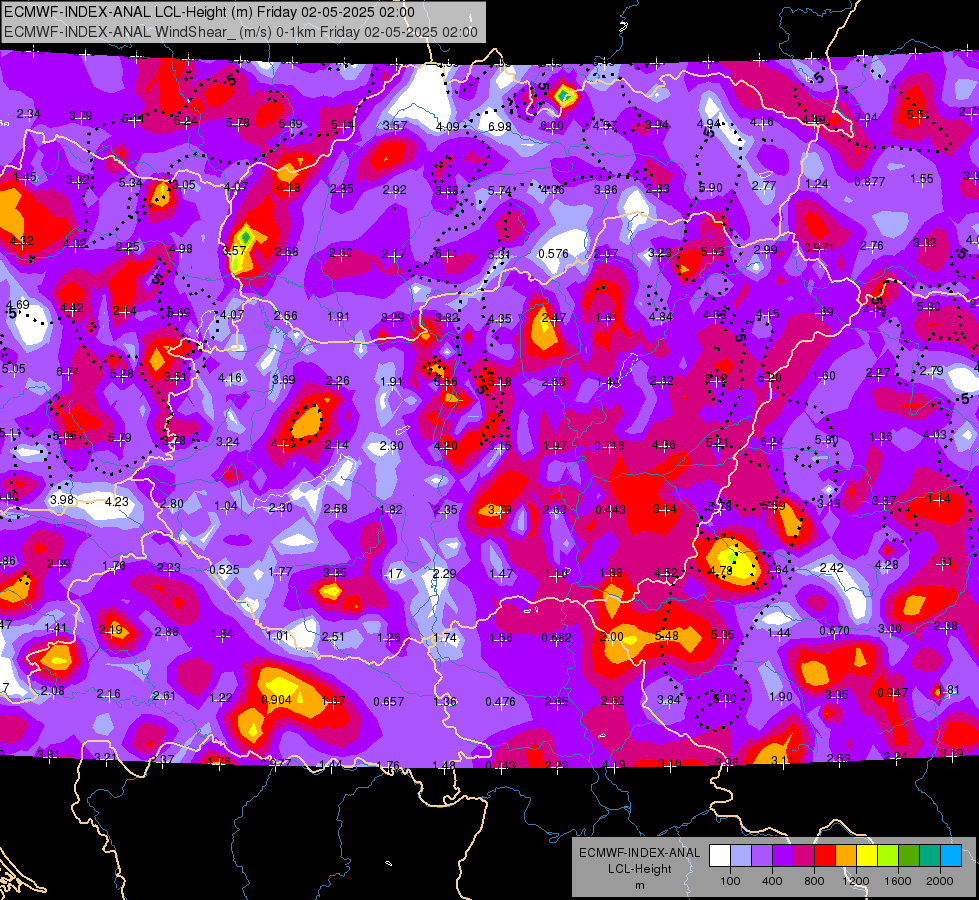Image resolution: width=979 pixels, height=900 pixels.
Task: Click the wind shear value 5.48
Action: click(x=667, y=635)
